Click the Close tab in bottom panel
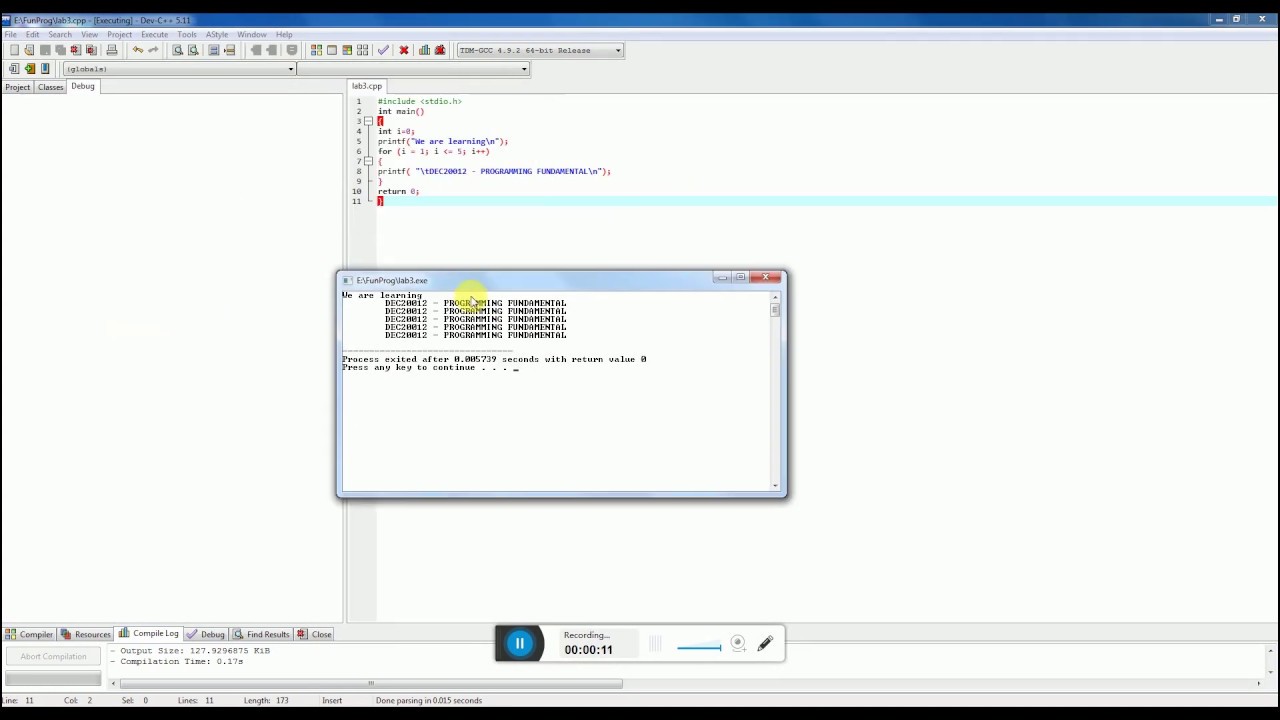Screen dimensions: 1280x720 315,634
